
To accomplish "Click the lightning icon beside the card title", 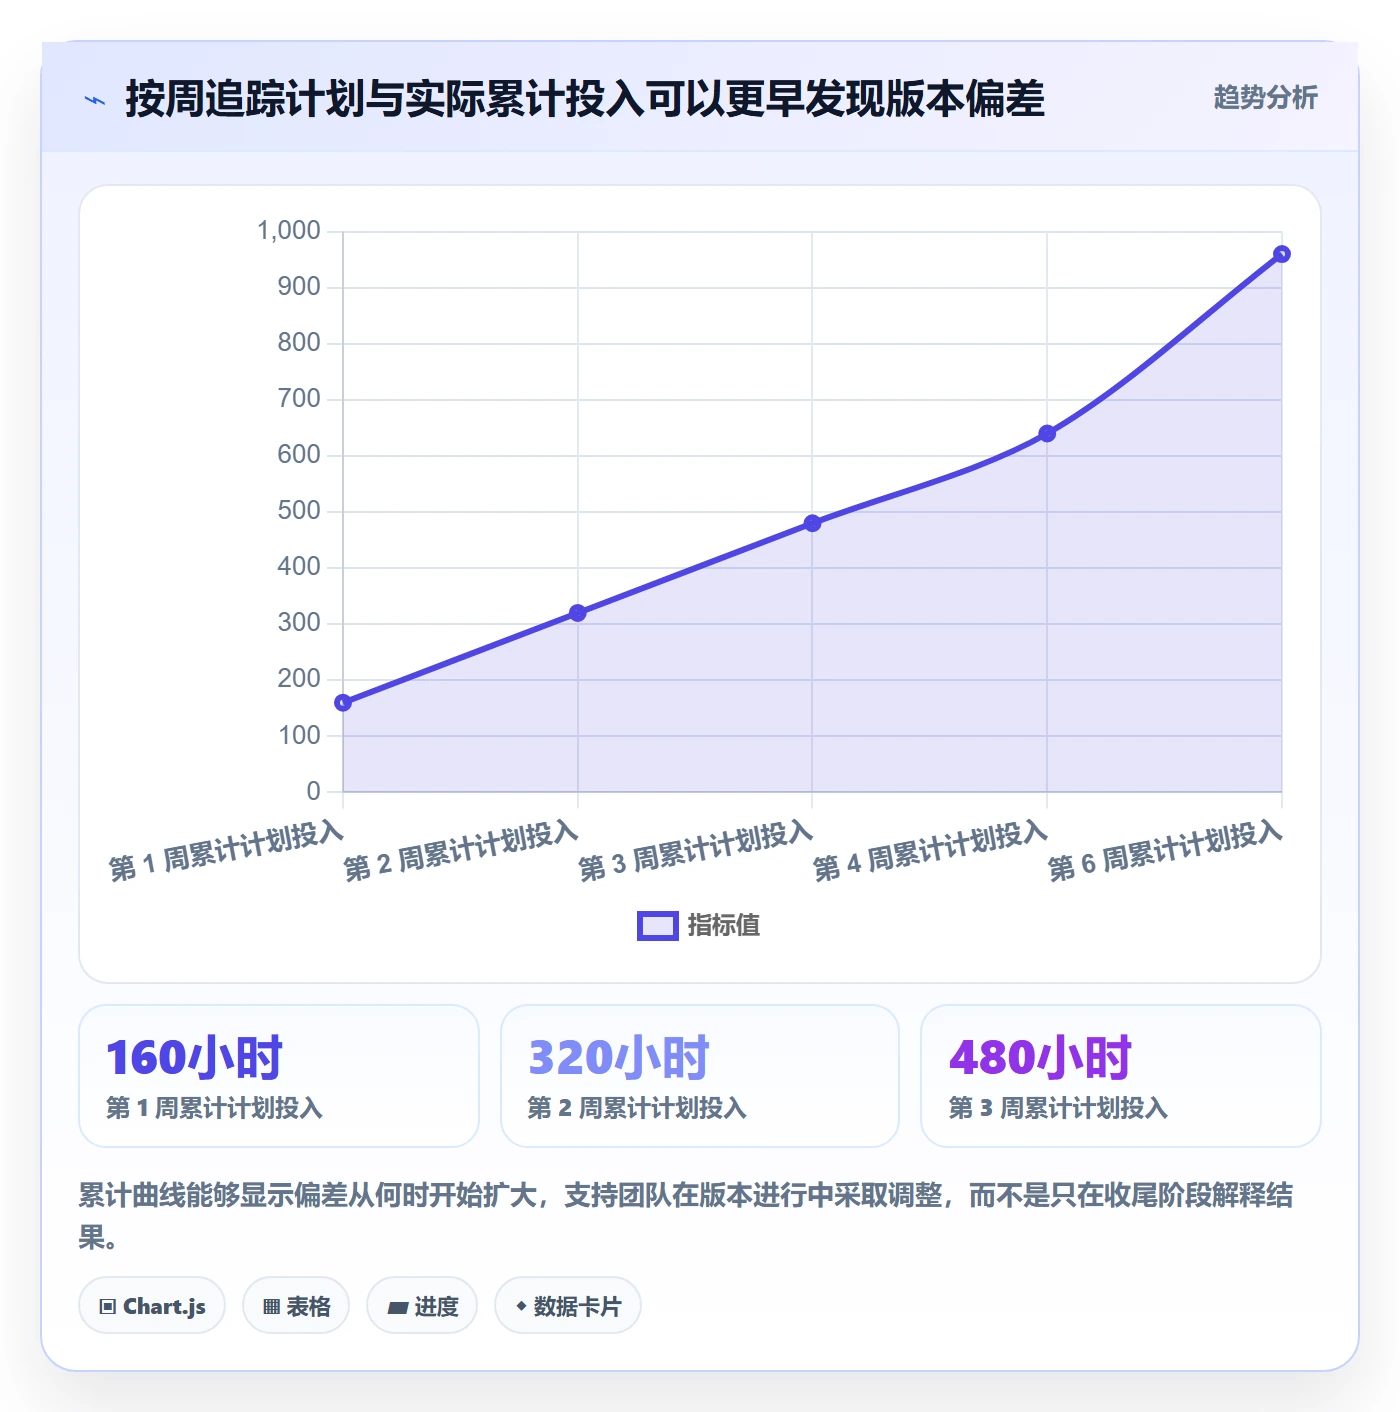I will (95, 100).
